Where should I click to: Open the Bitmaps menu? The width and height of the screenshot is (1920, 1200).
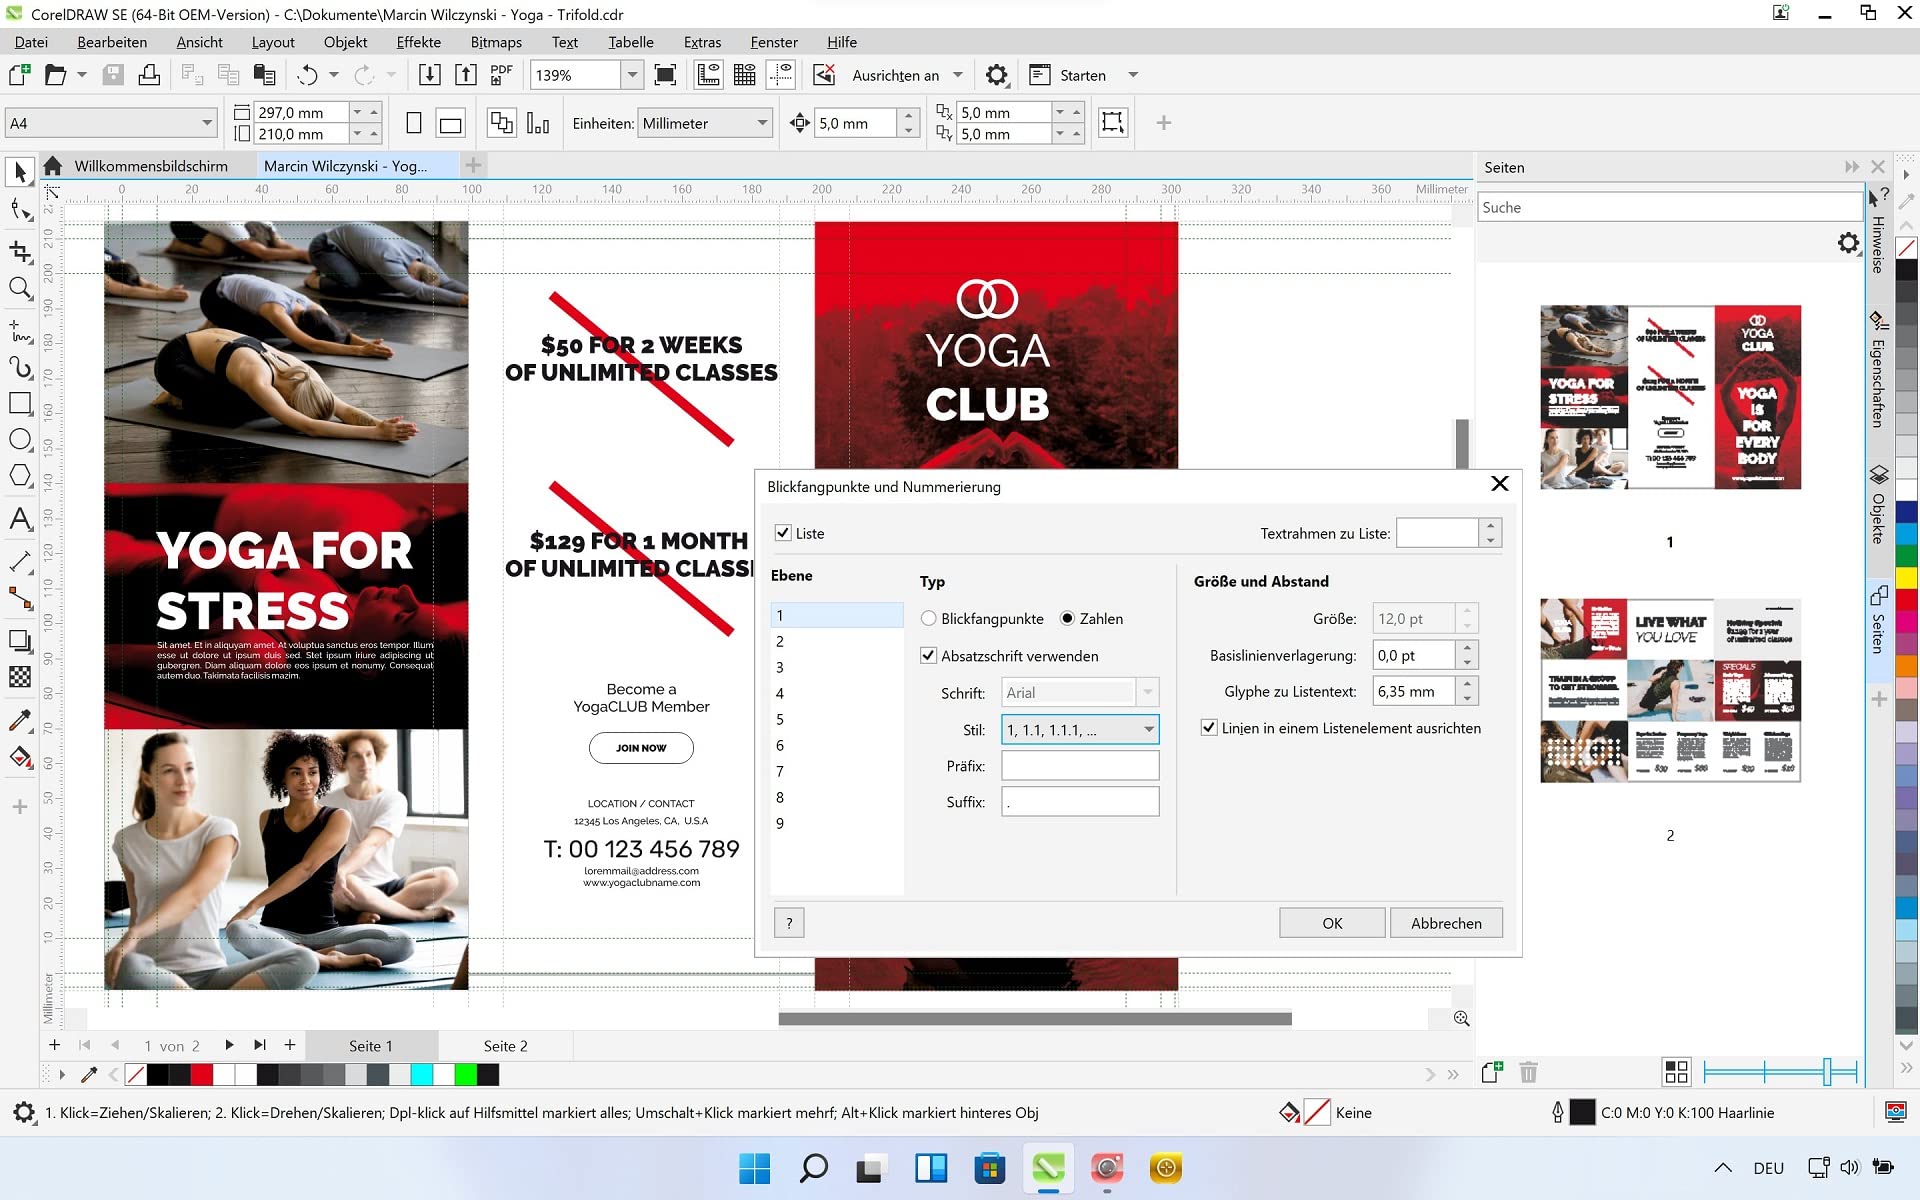pyautogui.click(x=496, y=42)
